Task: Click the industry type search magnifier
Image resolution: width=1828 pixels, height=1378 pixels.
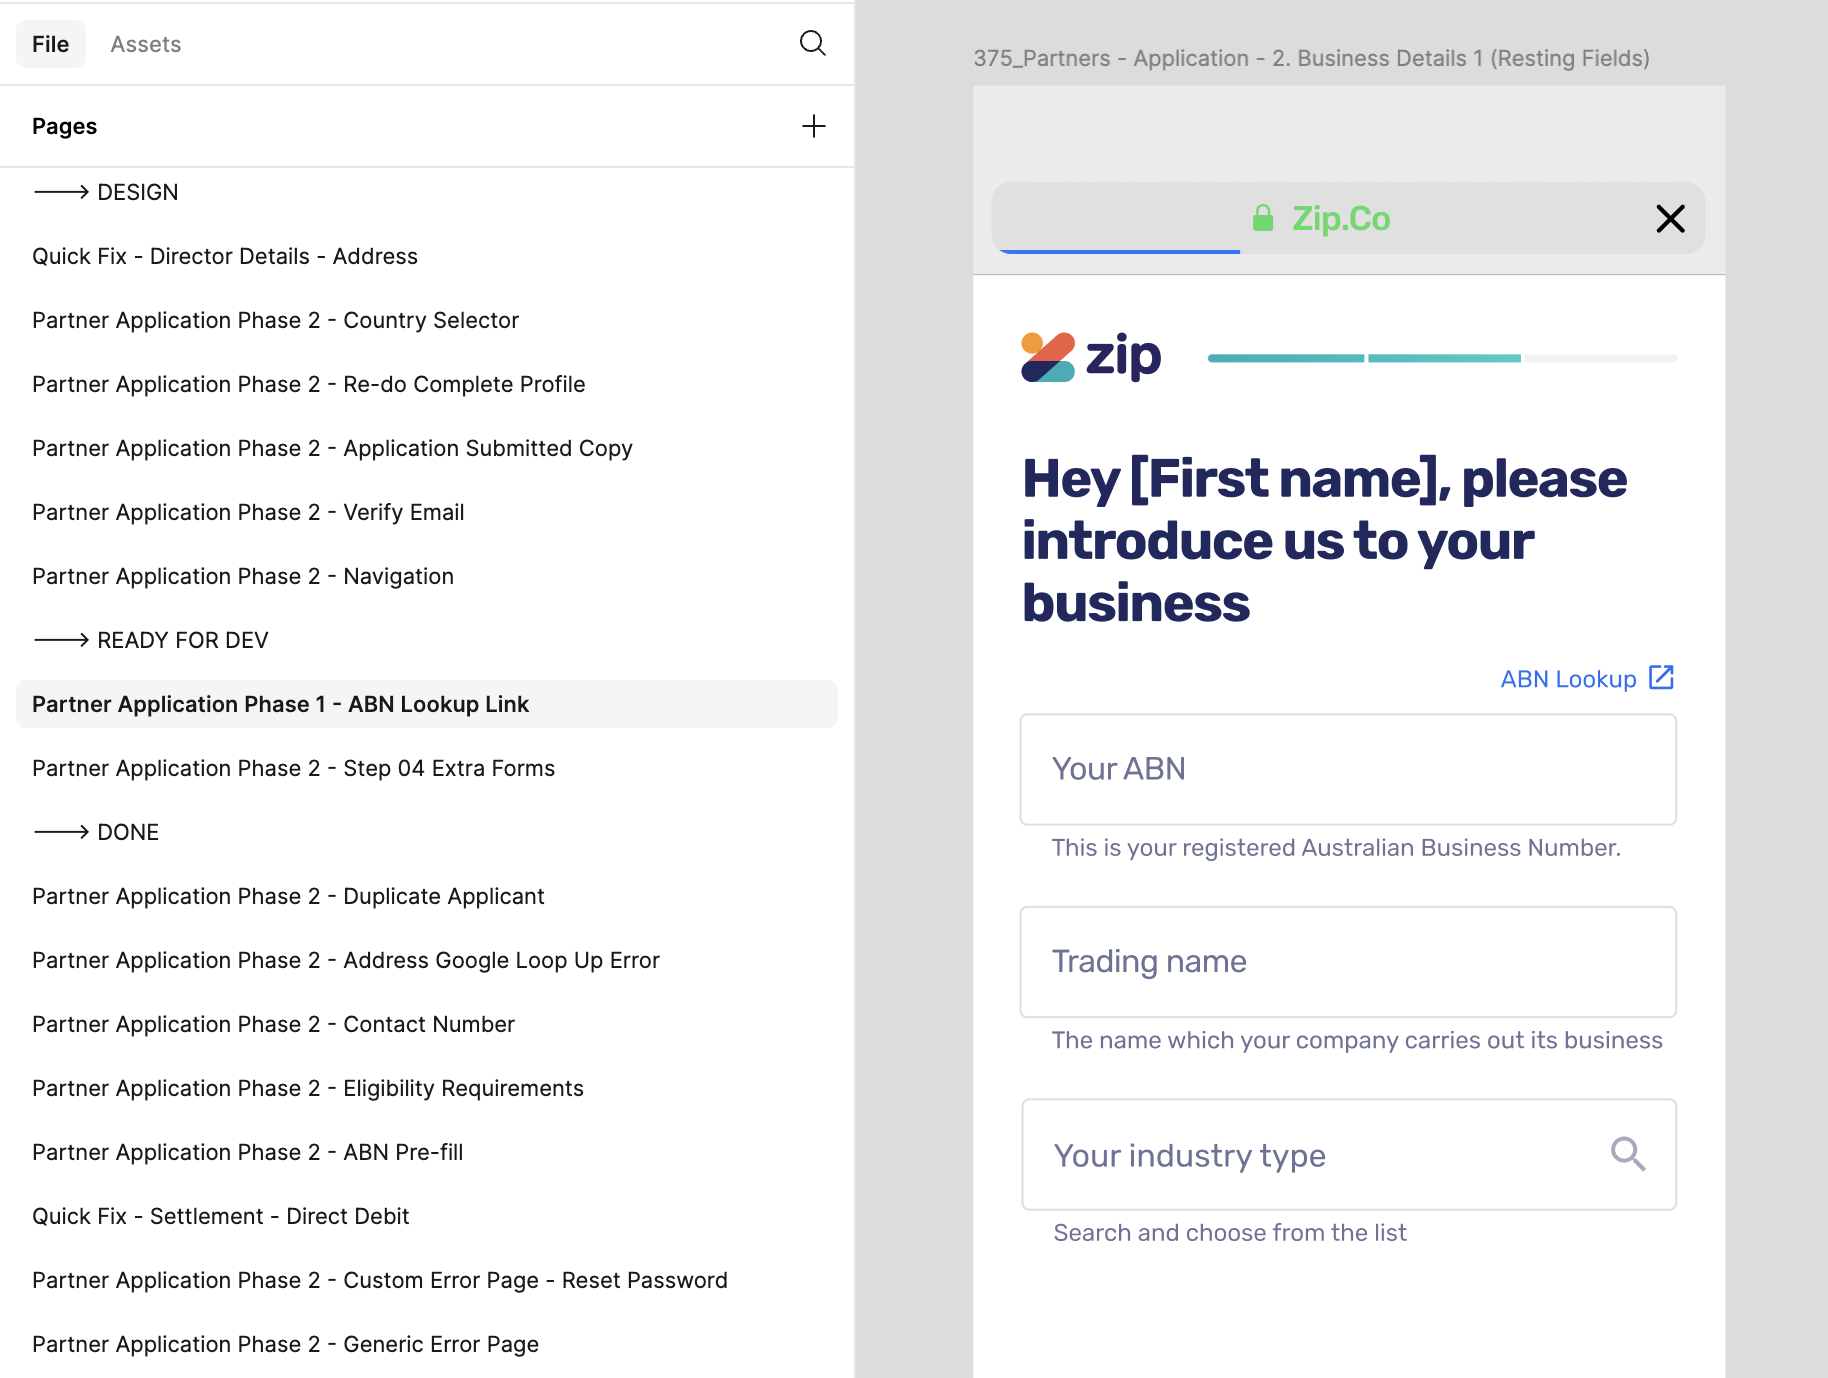Action: pyautogui.click(x=1627, y=1154)
